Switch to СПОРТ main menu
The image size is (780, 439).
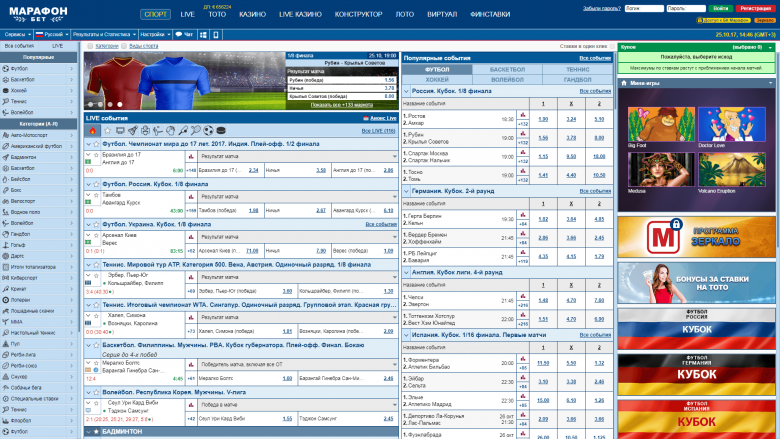click(155, 14)
